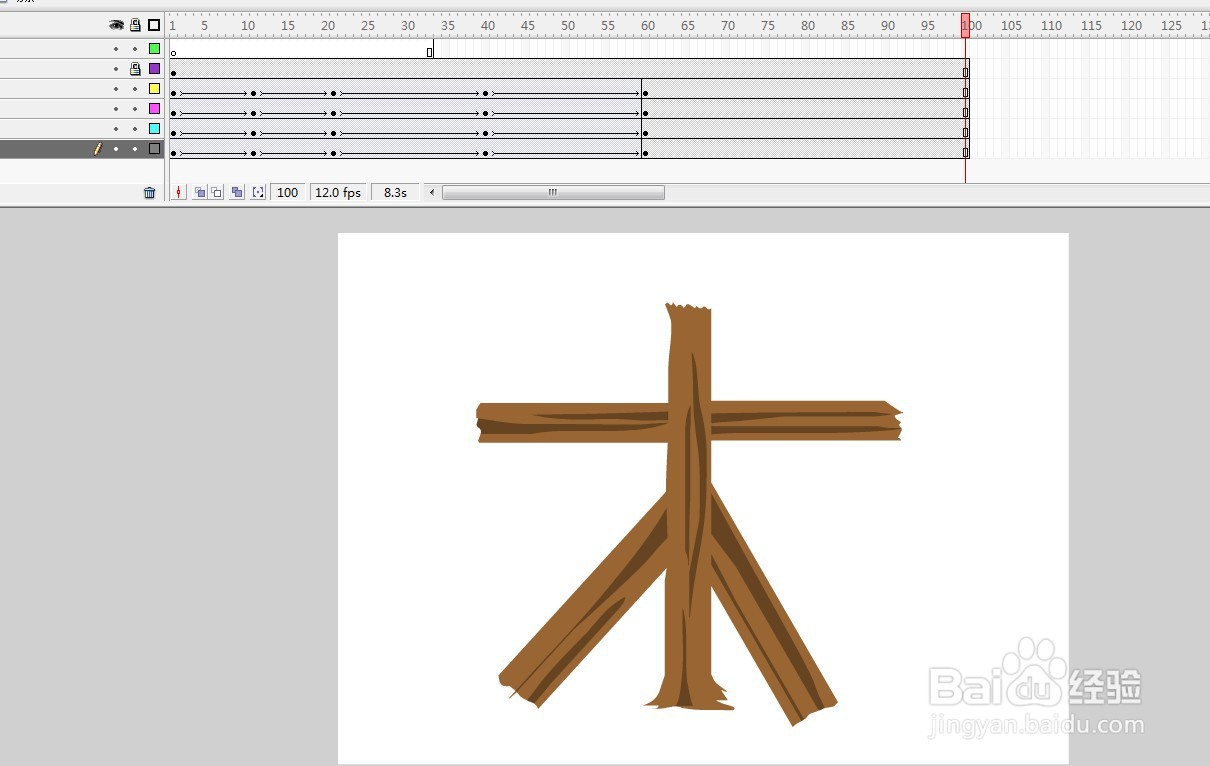Image resolution: width=1210 pixels, height=766 pixels.
Task: Lock the cyan swatch layer
Action: tap(135, 129)
